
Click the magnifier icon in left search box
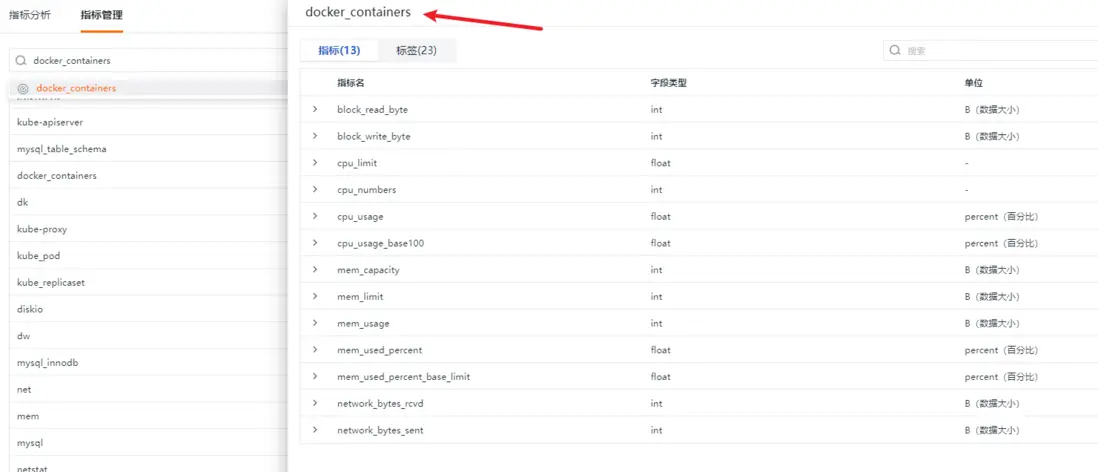coord(21,60)
